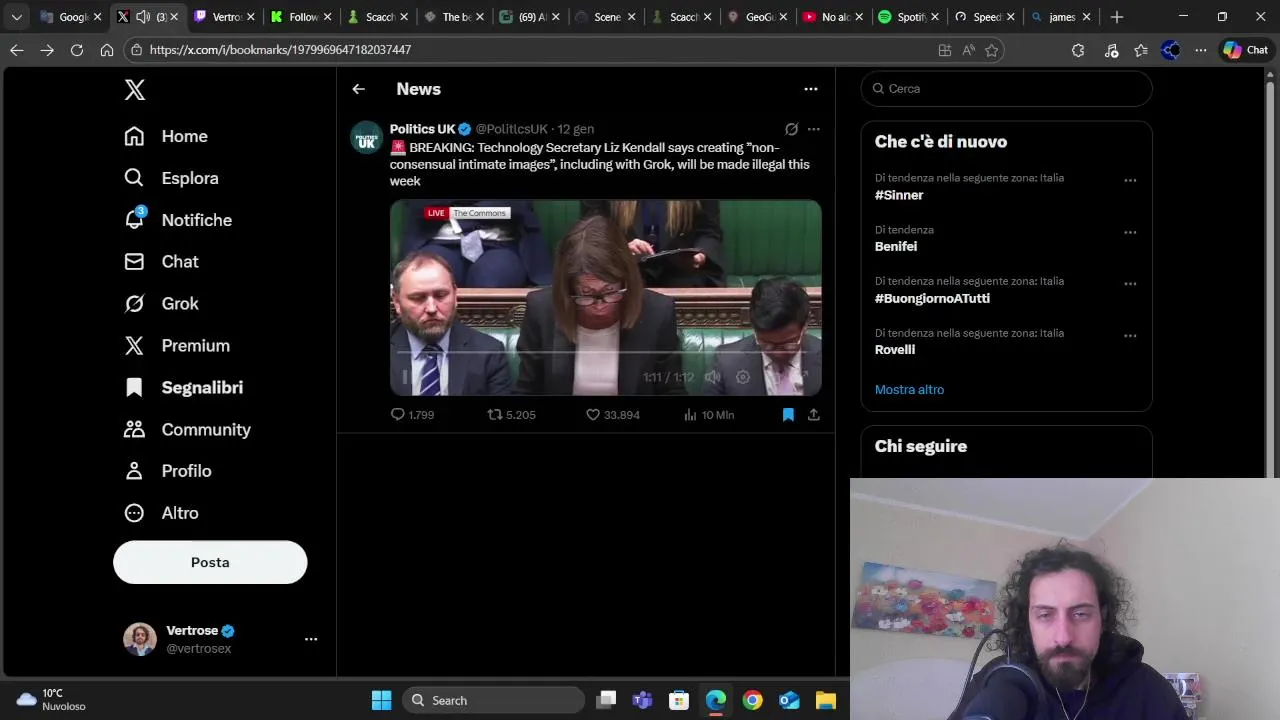The image size is (1280, 720).
Task: Open the Politics UK profile avatar
Action: (x=367, y=137)
